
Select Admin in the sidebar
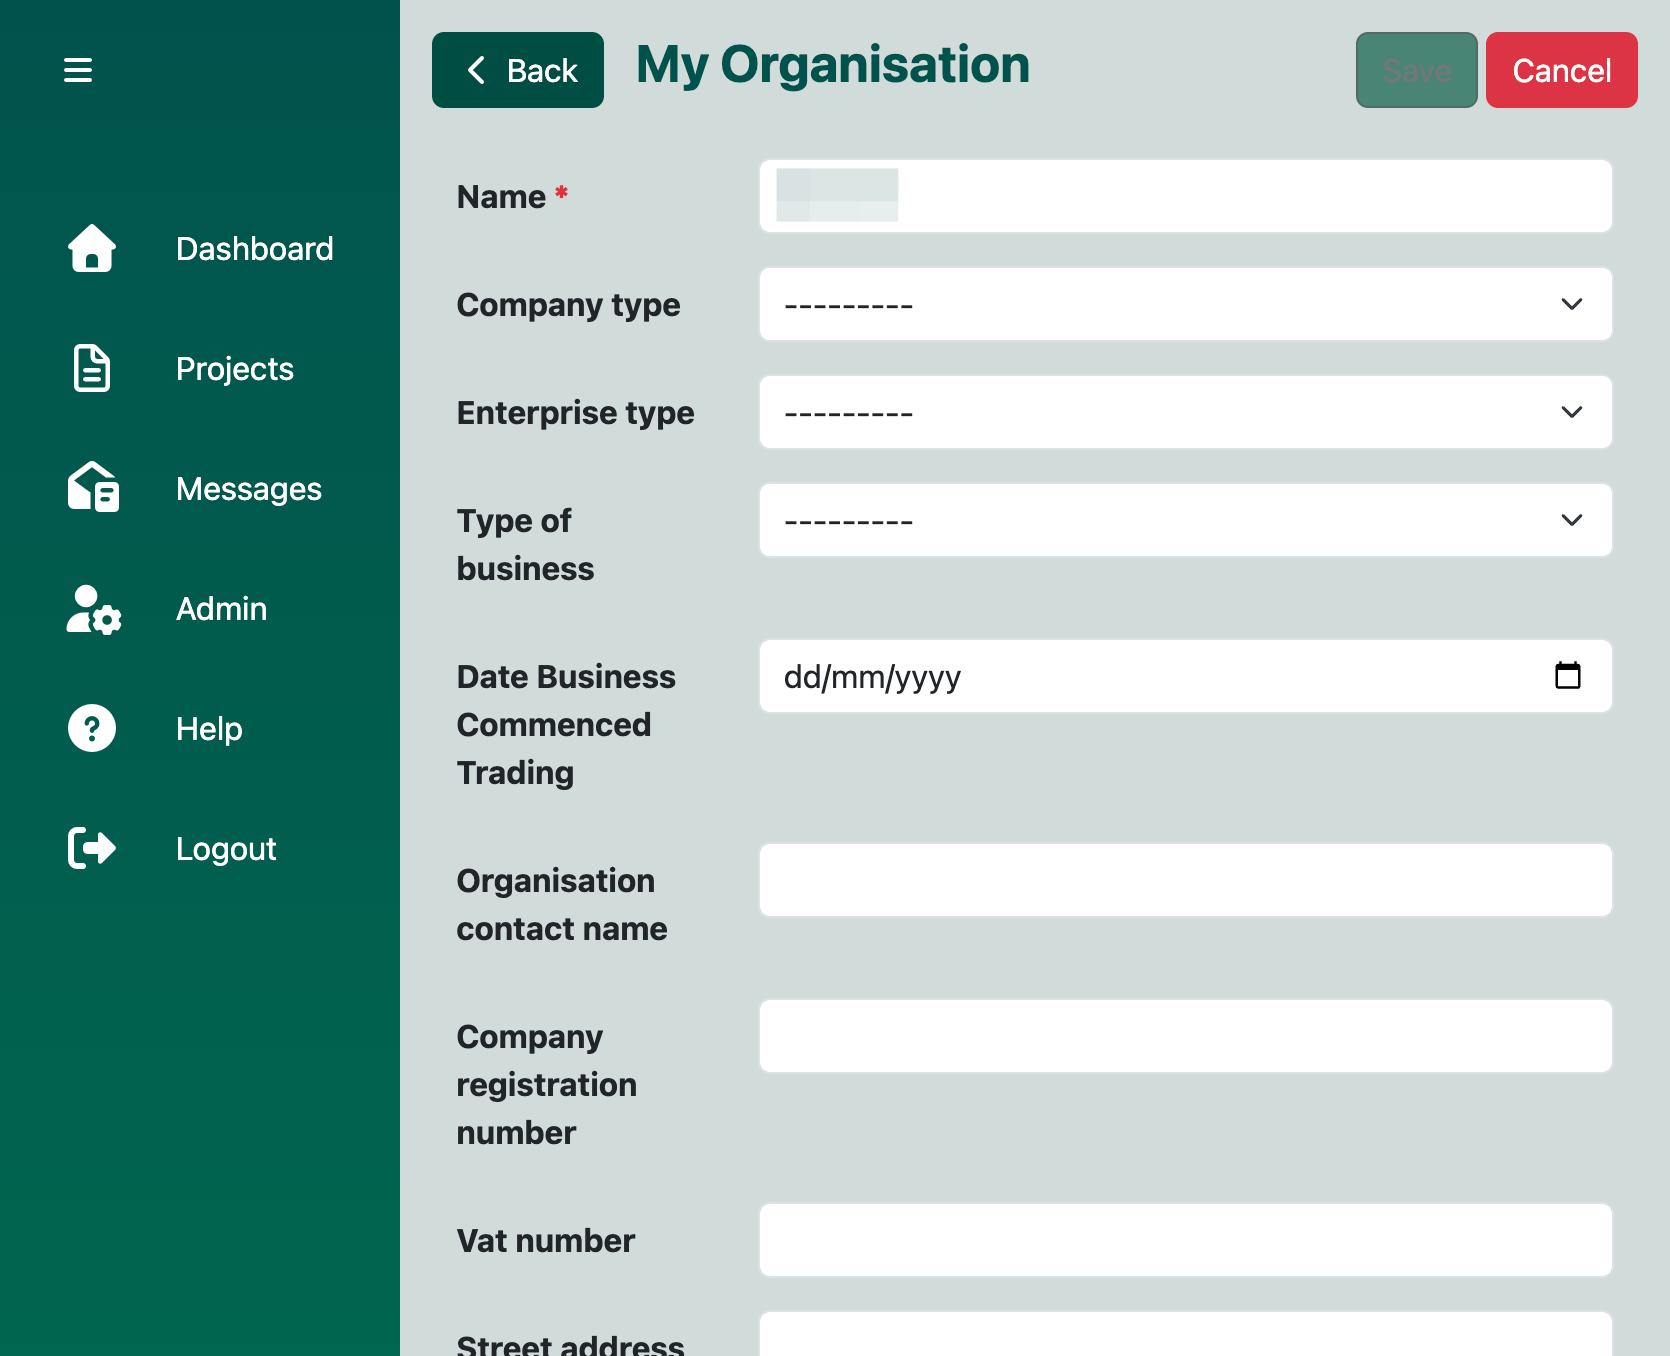(221, 608)
